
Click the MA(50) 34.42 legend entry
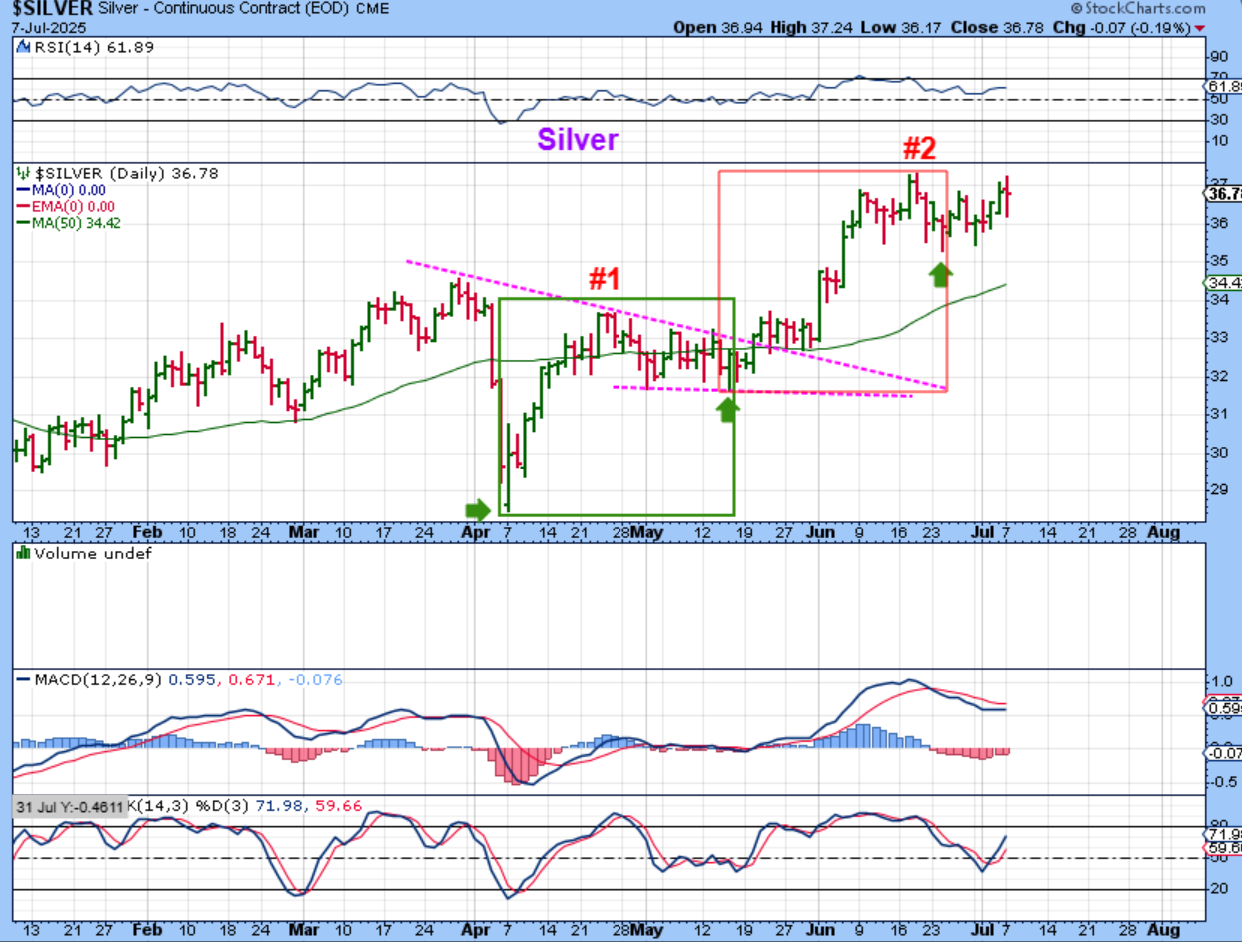tap(77, 222)
